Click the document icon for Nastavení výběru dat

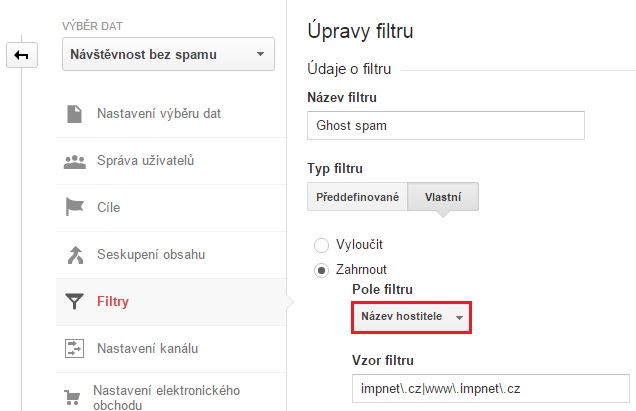(x=74, y=114)
